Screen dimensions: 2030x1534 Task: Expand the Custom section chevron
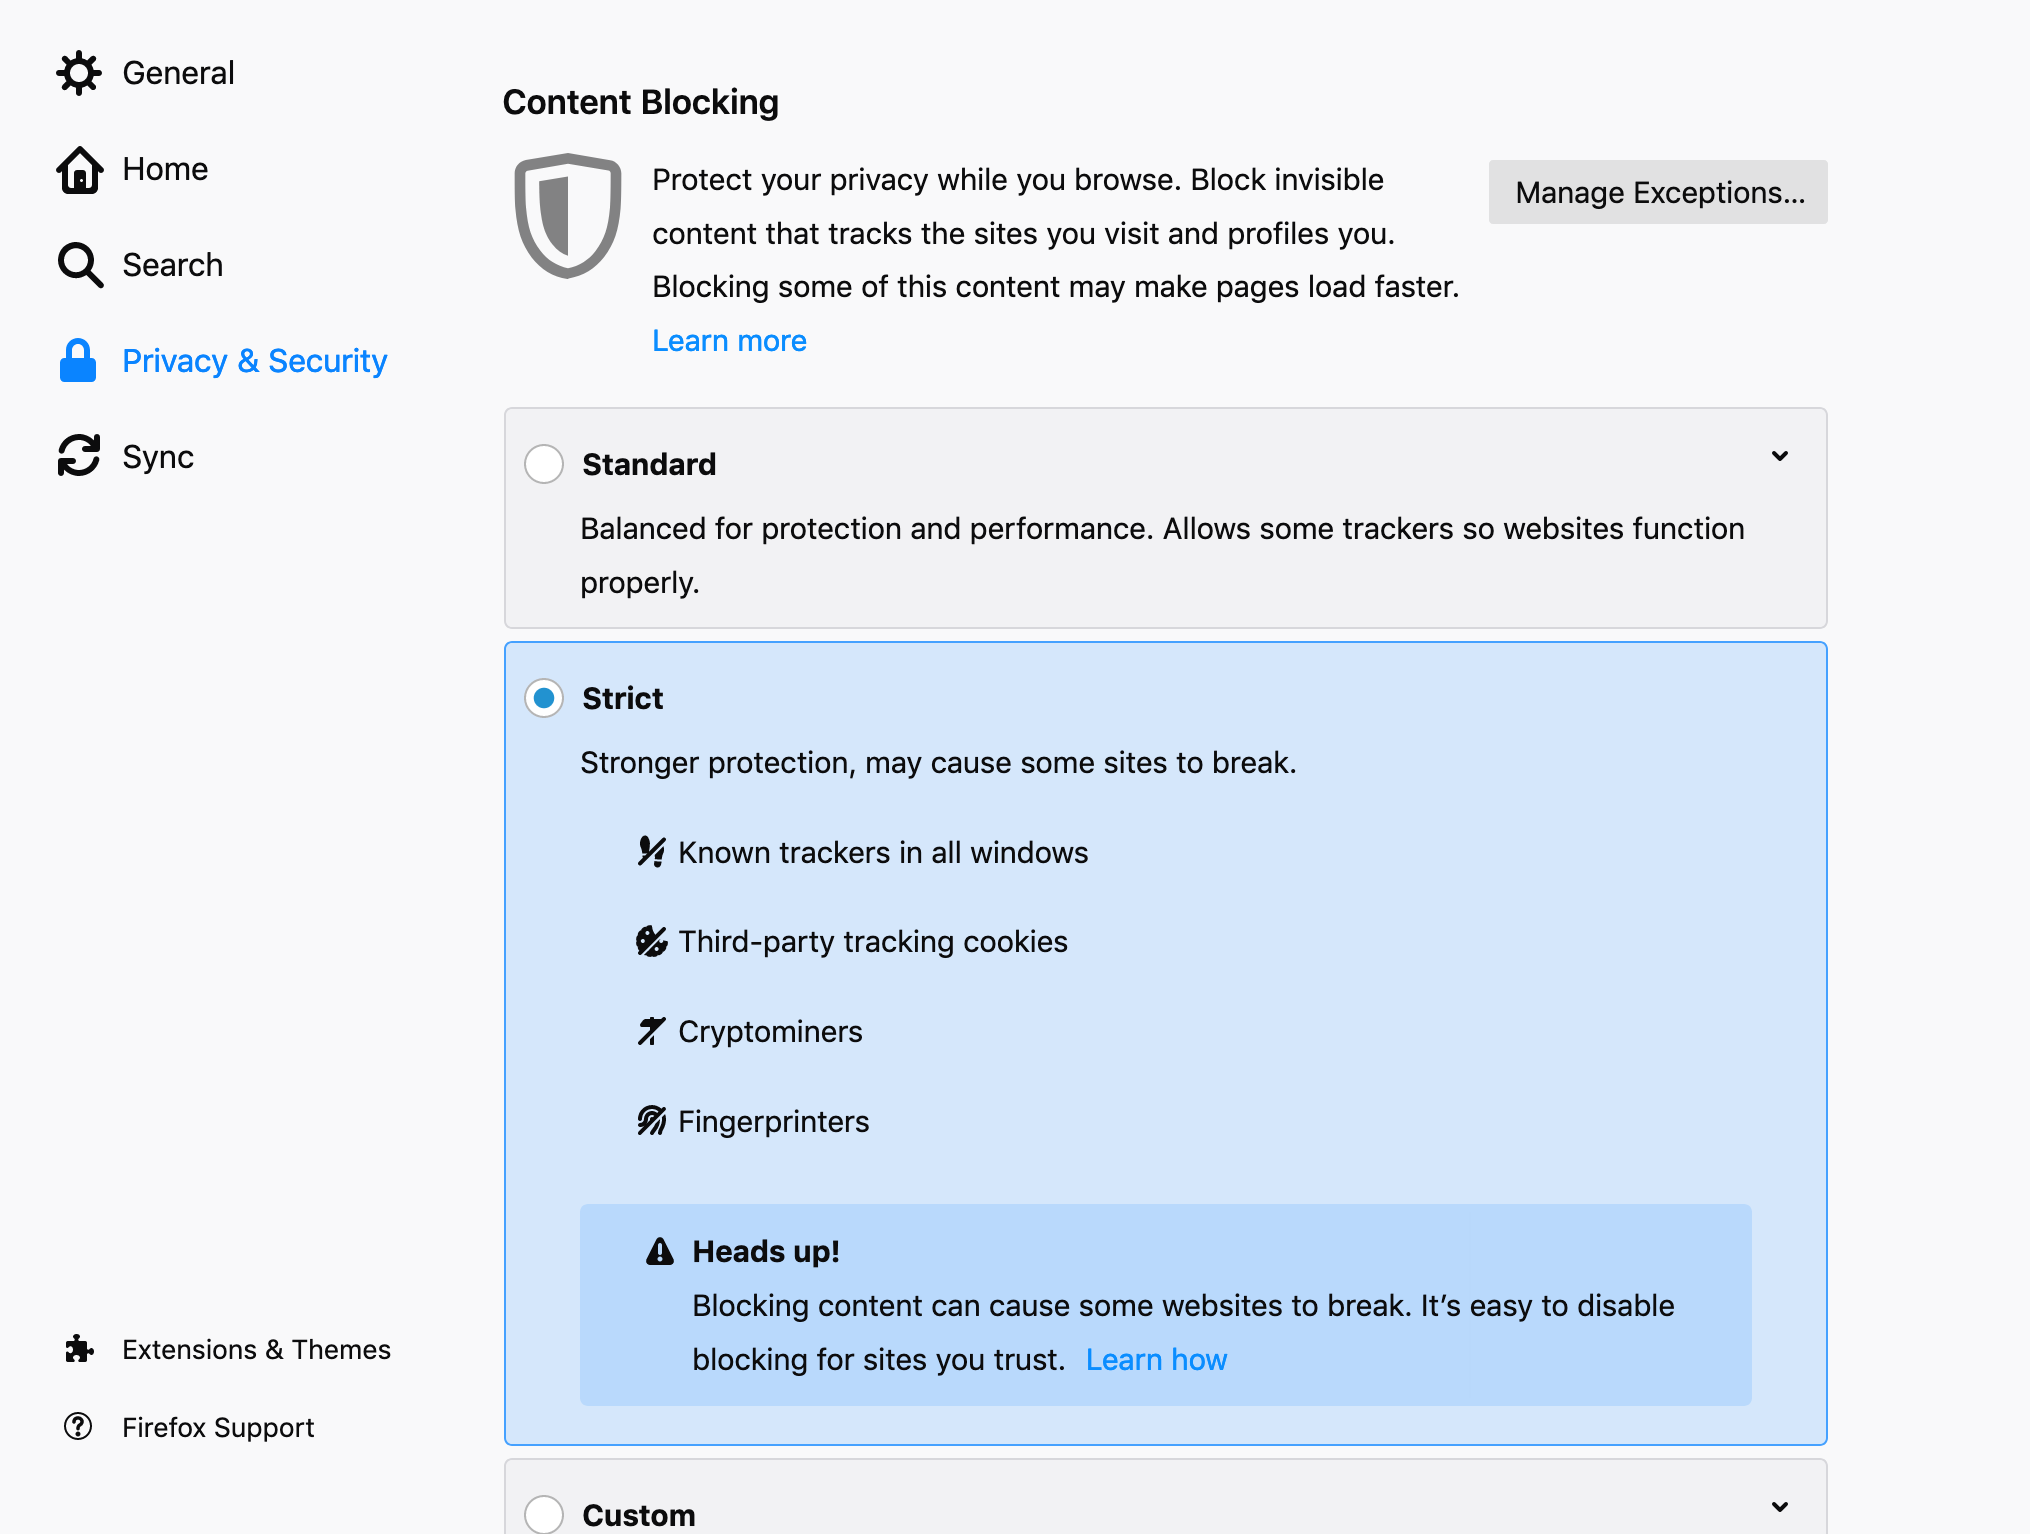tap(1780, 1506)
